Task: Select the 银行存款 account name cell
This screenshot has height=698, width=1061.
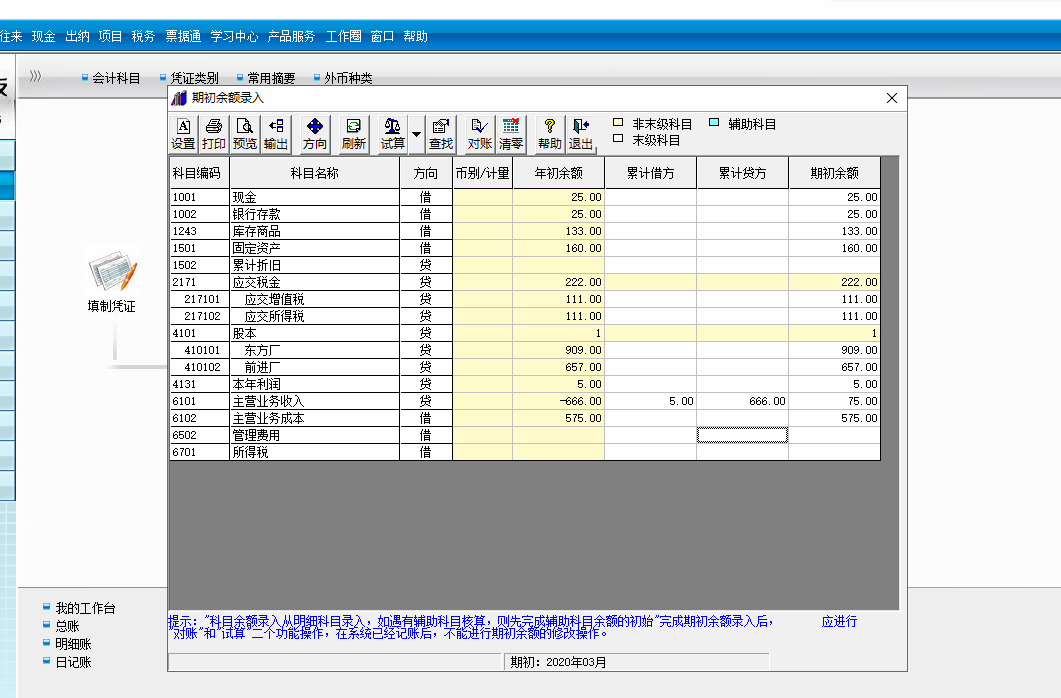Action: coord(315,214)
